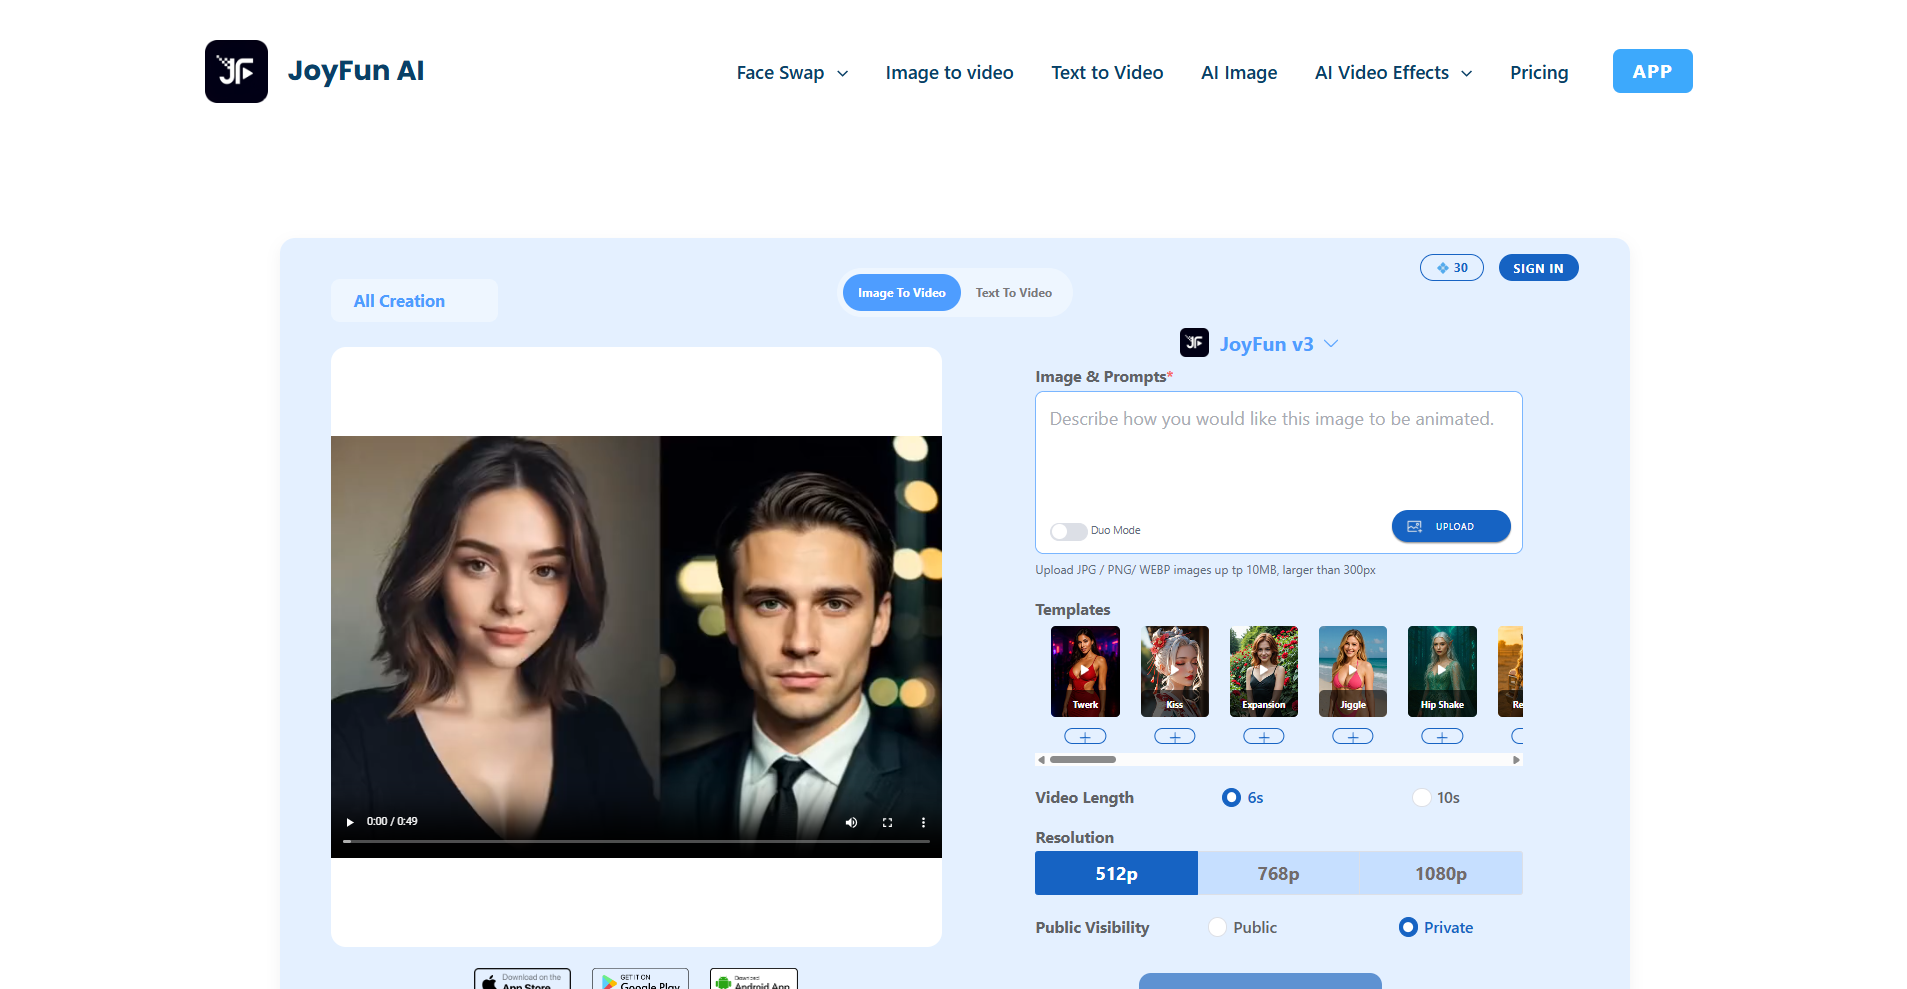
Task: Click the JoyFun AI logo icon
Action: pos(236,71)
